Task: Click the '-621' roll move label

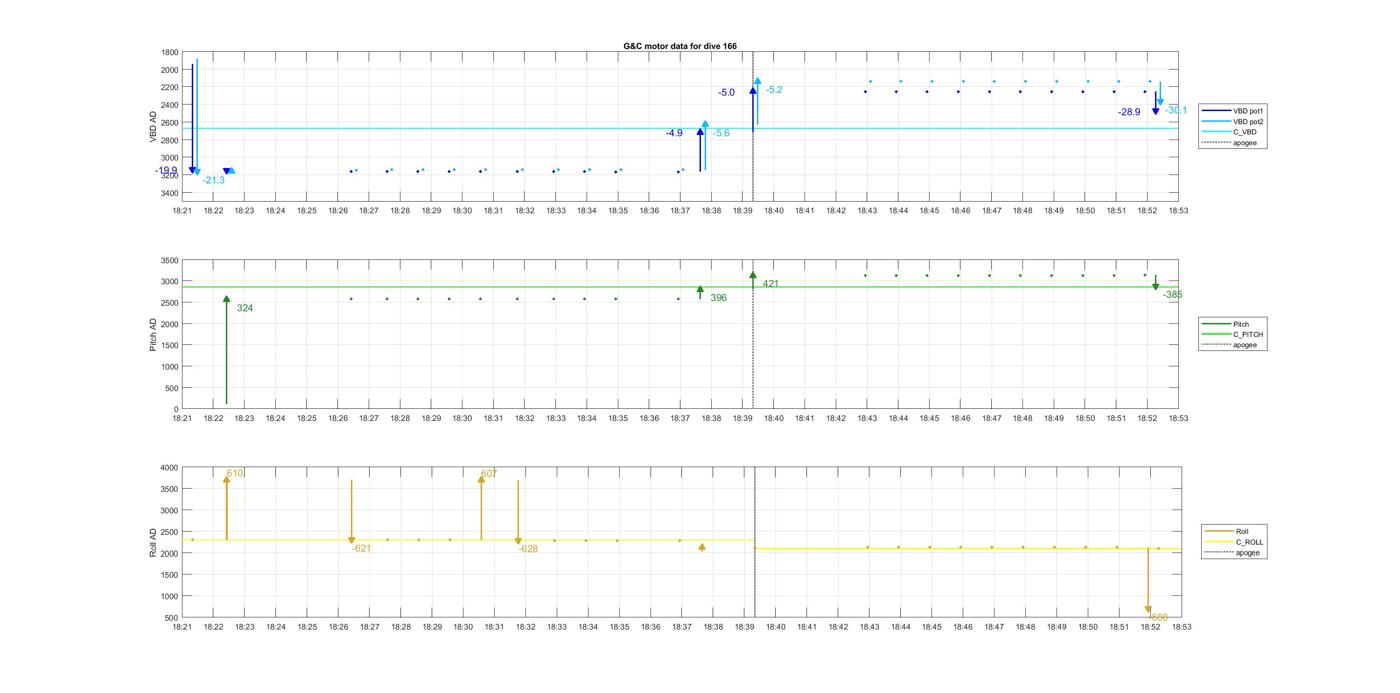Action: click(361, 548)
